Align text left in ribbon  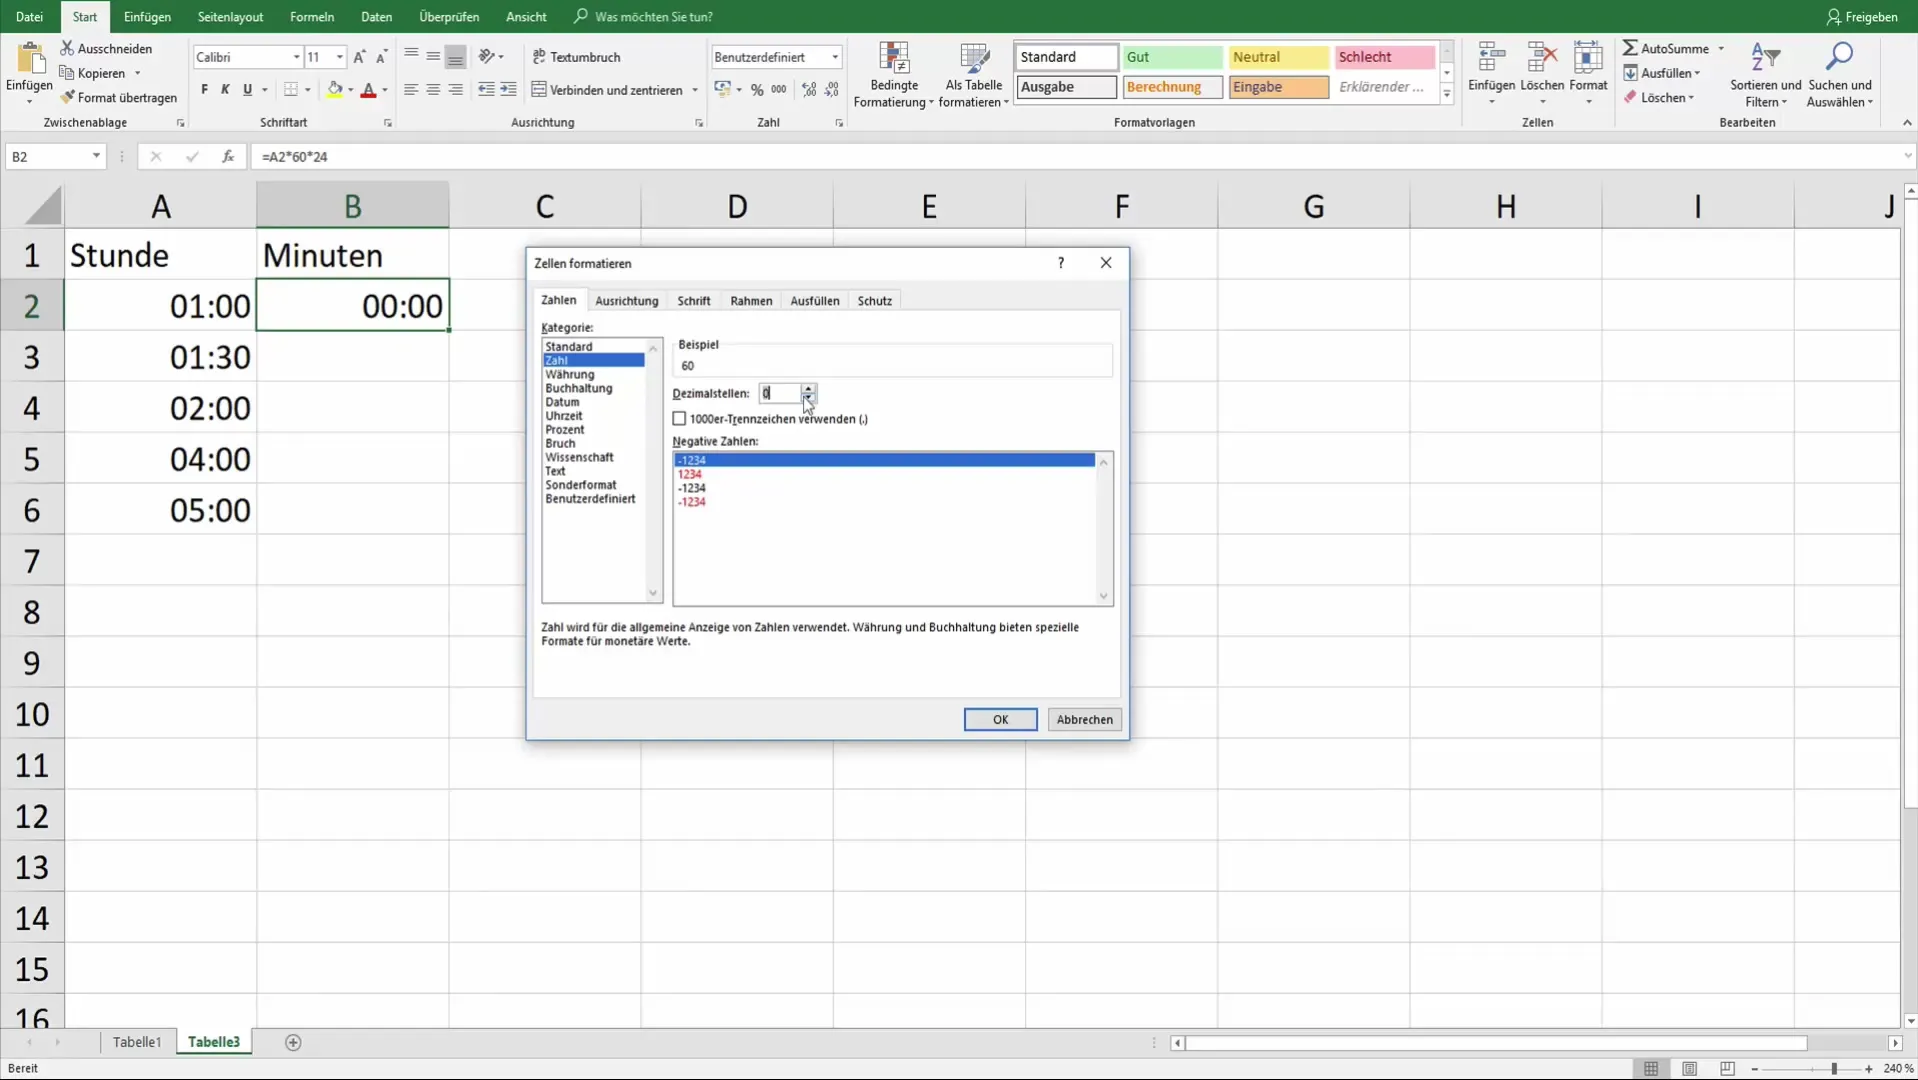[411, 90]
